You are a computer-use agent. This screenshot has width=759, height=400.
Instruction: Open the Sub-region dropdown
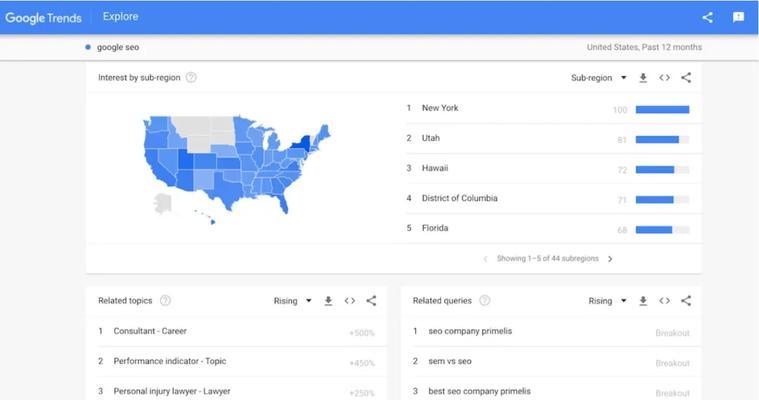click(599, 77)
